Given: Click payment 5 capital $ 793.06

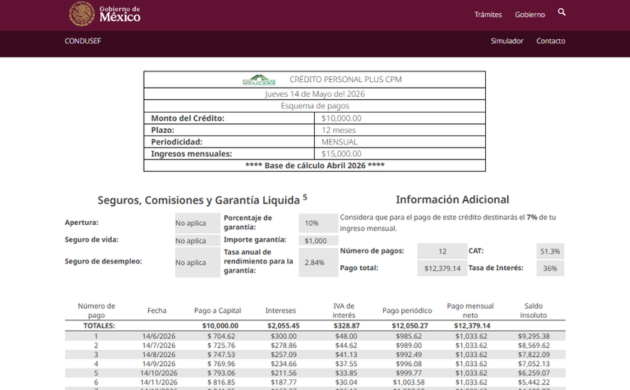Looking at the screenshot, I should click(x=221, y=373).
